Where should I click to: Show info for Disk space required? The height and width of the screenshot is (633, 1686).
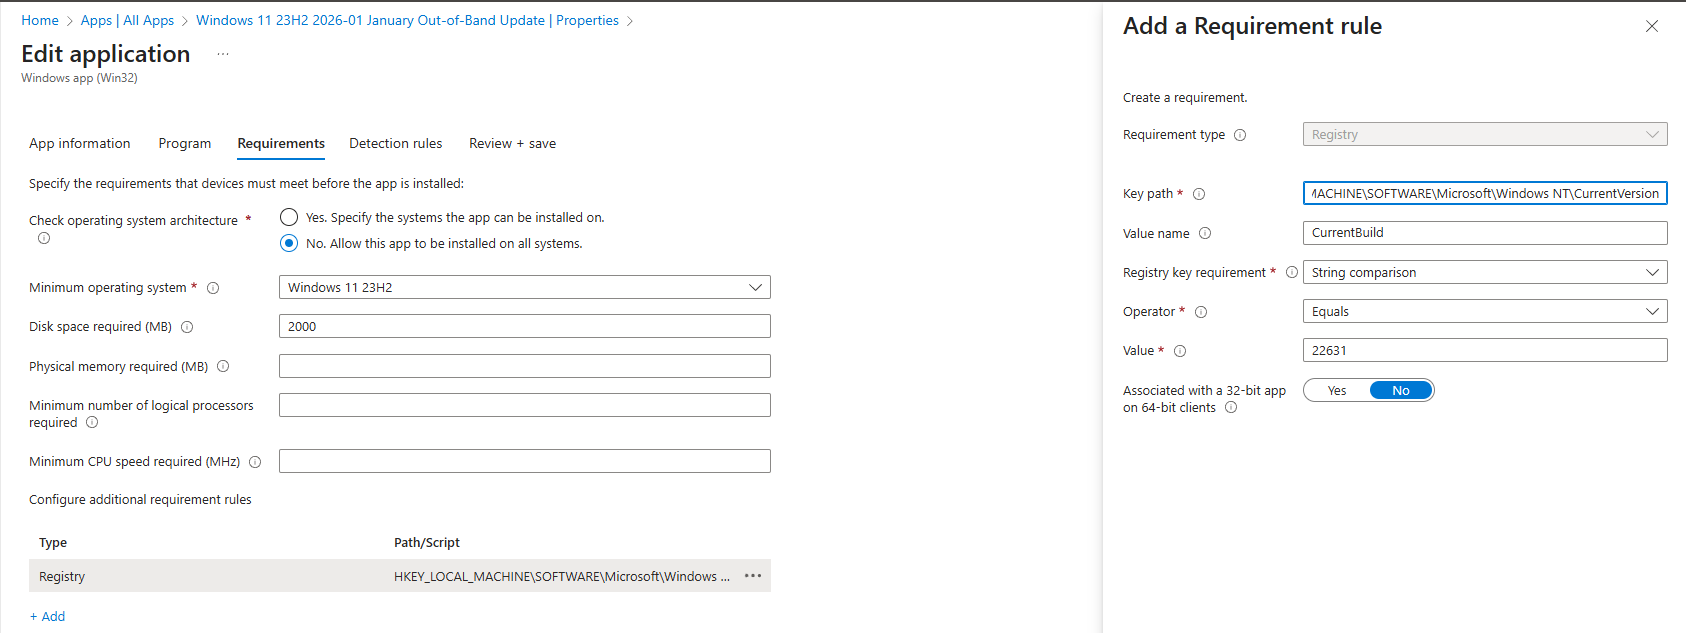click(187, 327)
